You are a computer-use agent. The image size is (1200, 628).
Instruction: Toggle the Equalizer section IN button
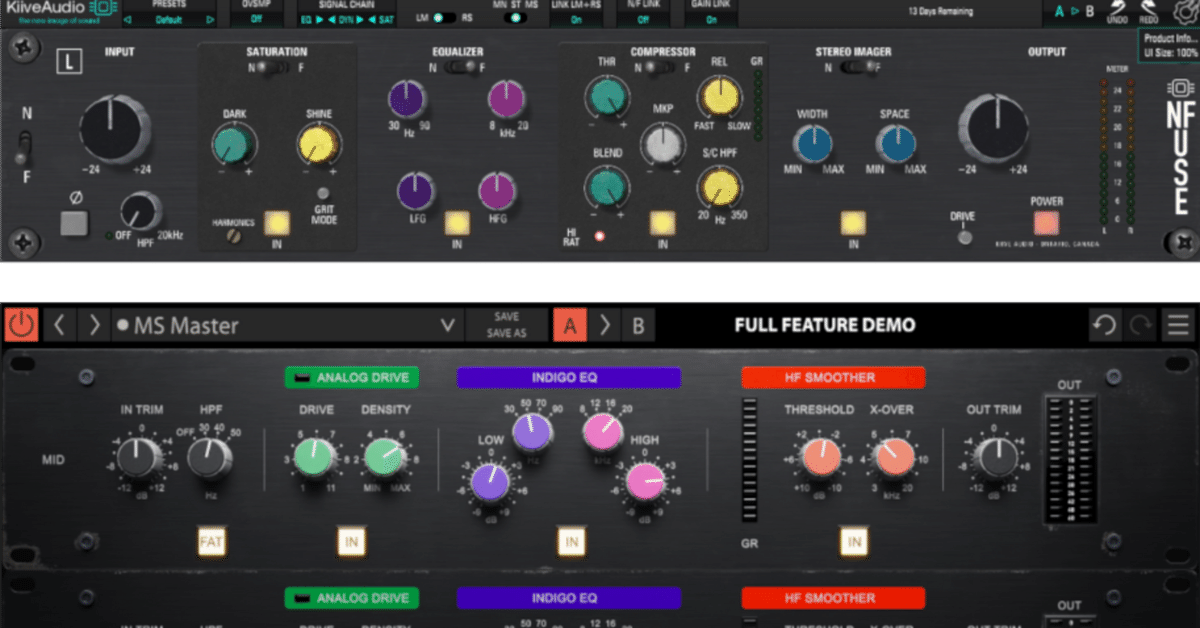click(457, 222)
